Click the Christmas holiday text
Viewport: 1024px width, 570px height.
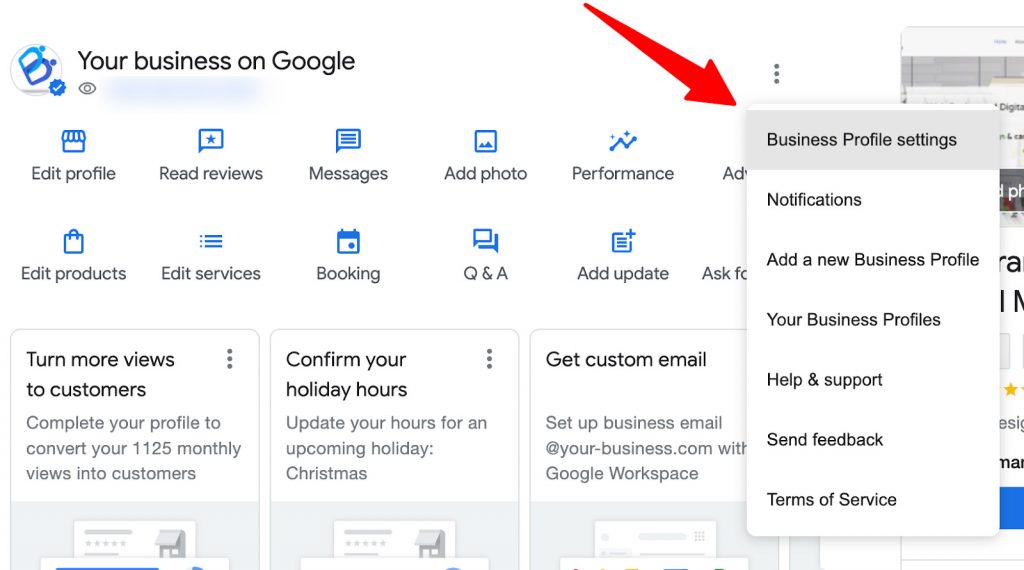click(327, 473)
